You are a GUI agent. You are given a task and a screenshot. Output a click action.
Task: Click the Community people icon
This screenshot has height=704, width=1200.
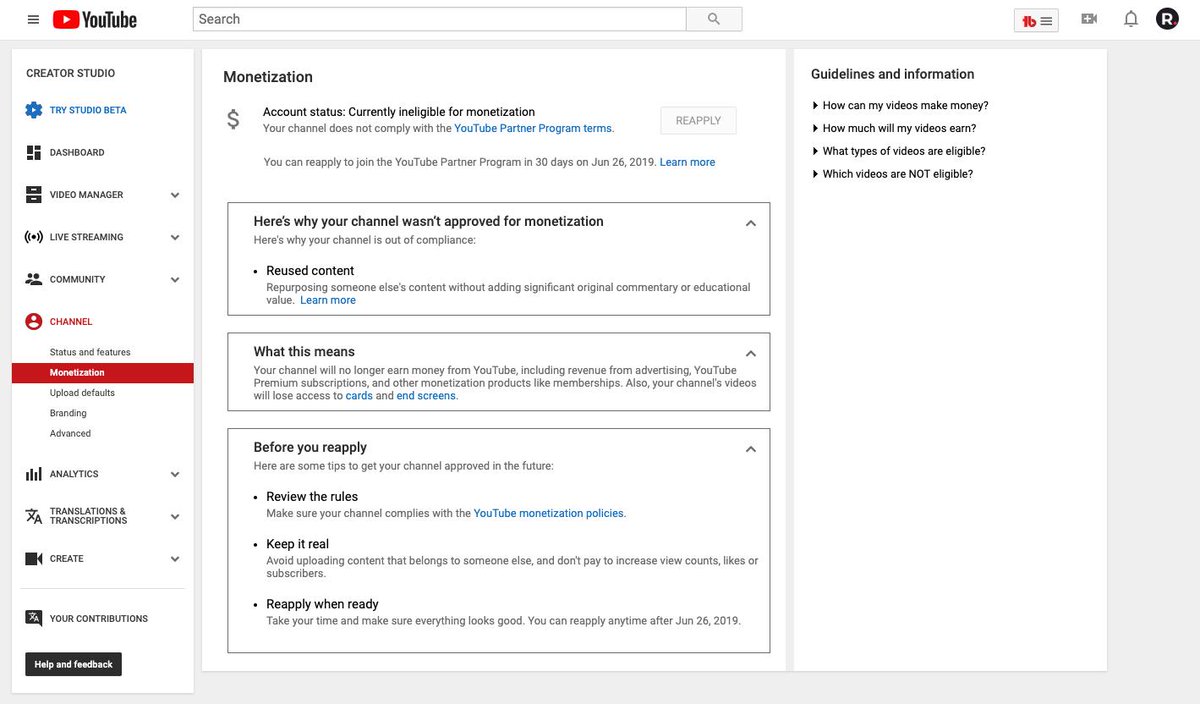(x=34, y=279)
